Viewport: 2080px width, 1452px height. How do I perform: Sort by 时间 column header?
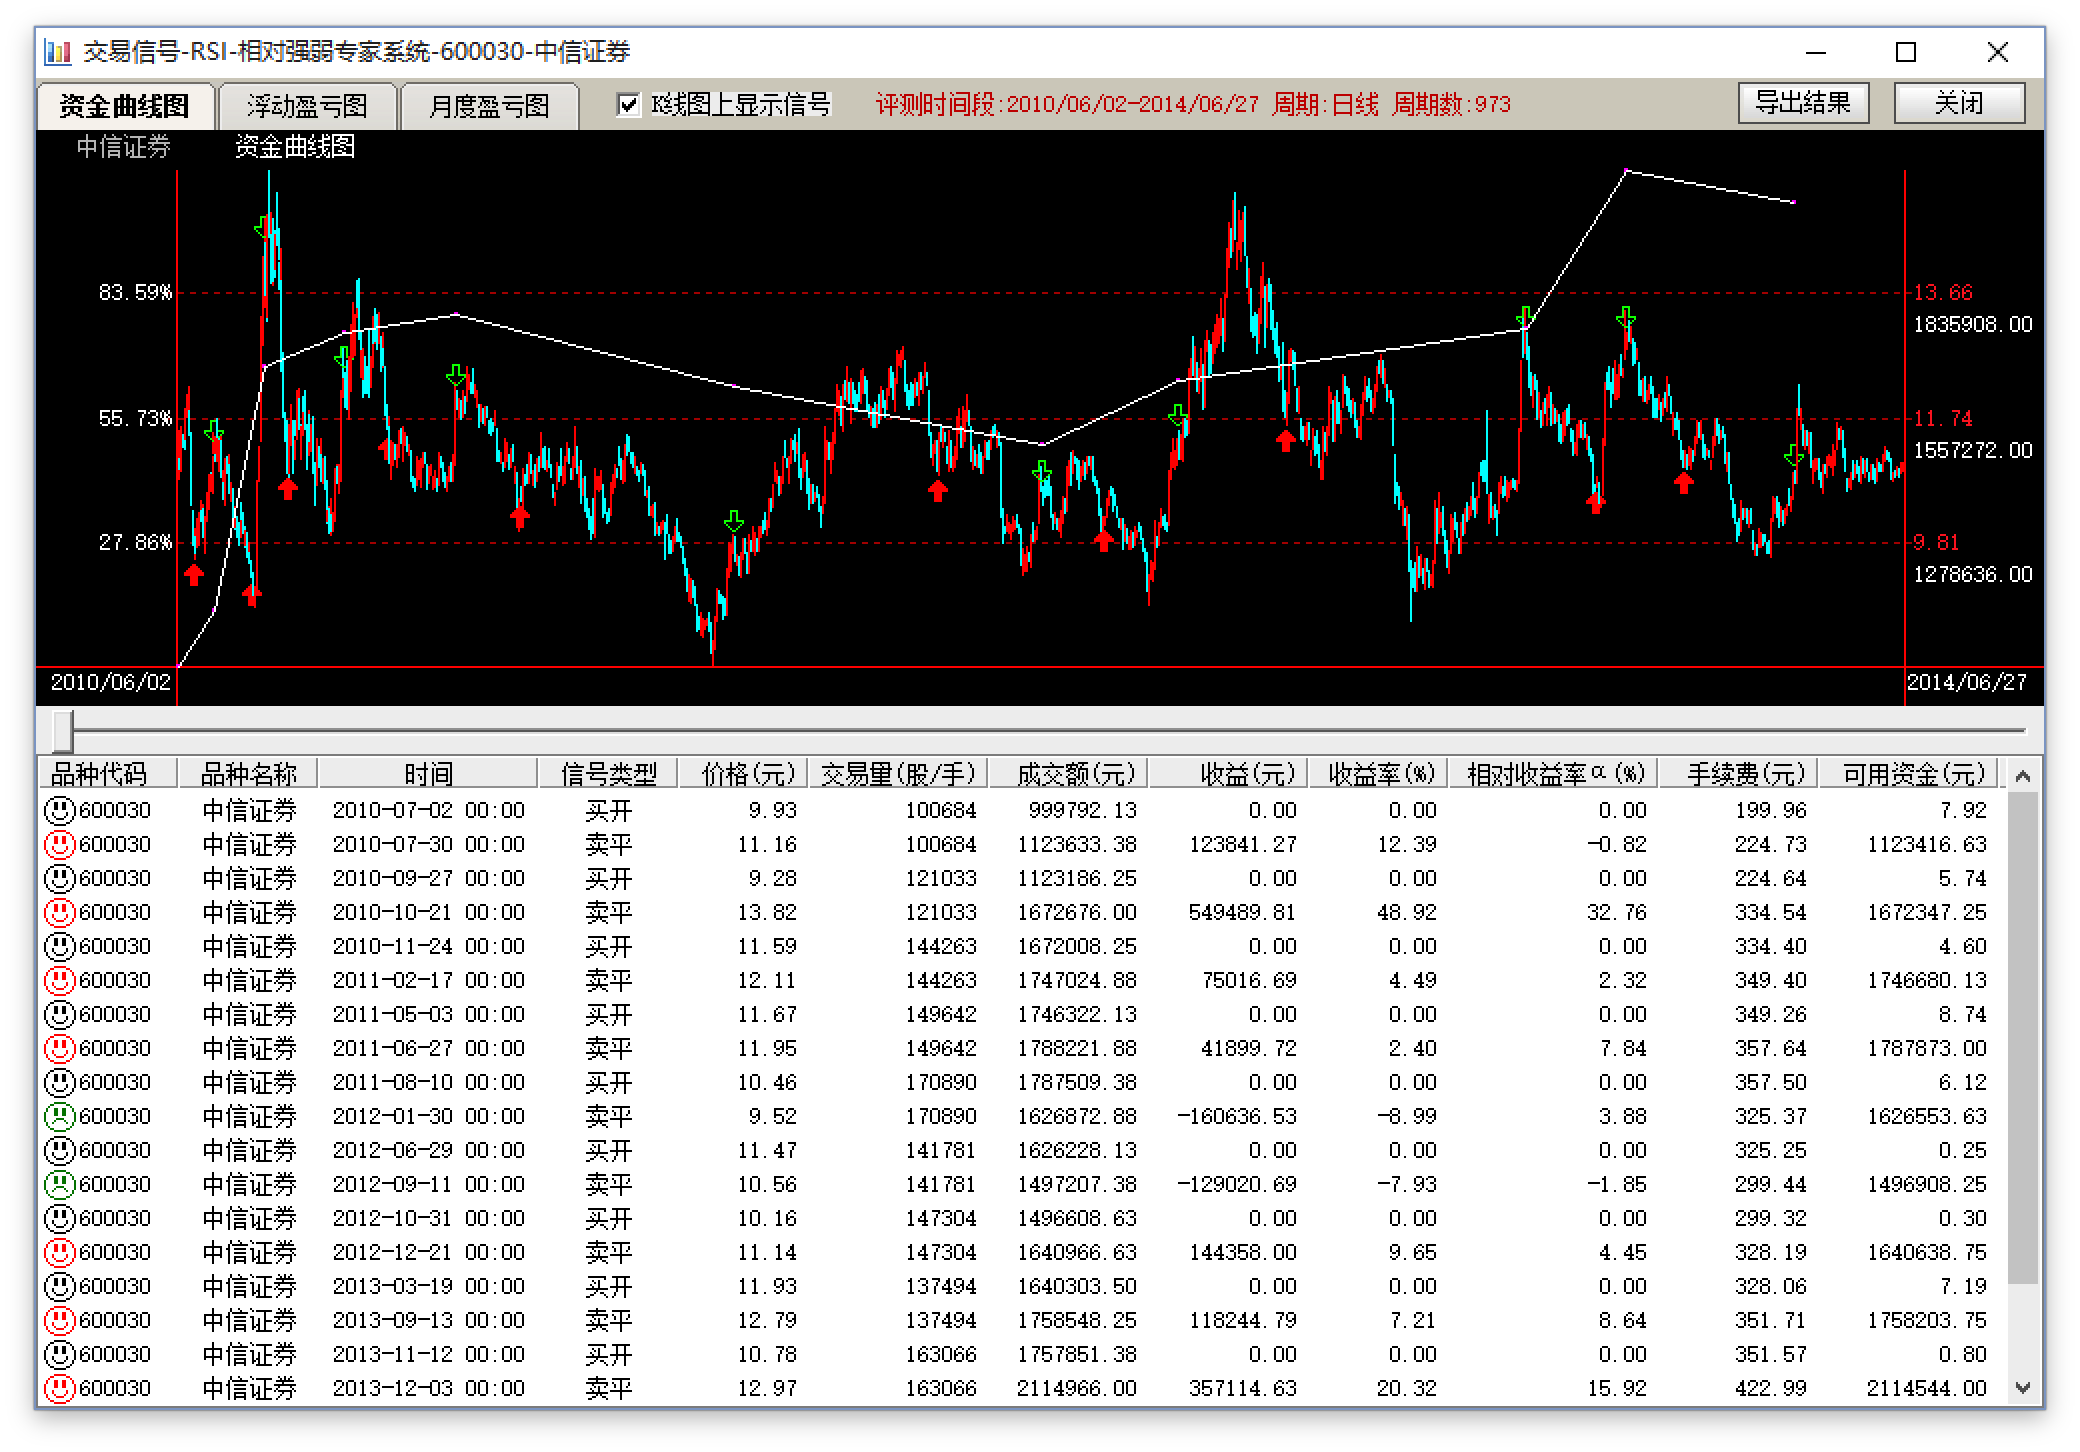[428, 774]
